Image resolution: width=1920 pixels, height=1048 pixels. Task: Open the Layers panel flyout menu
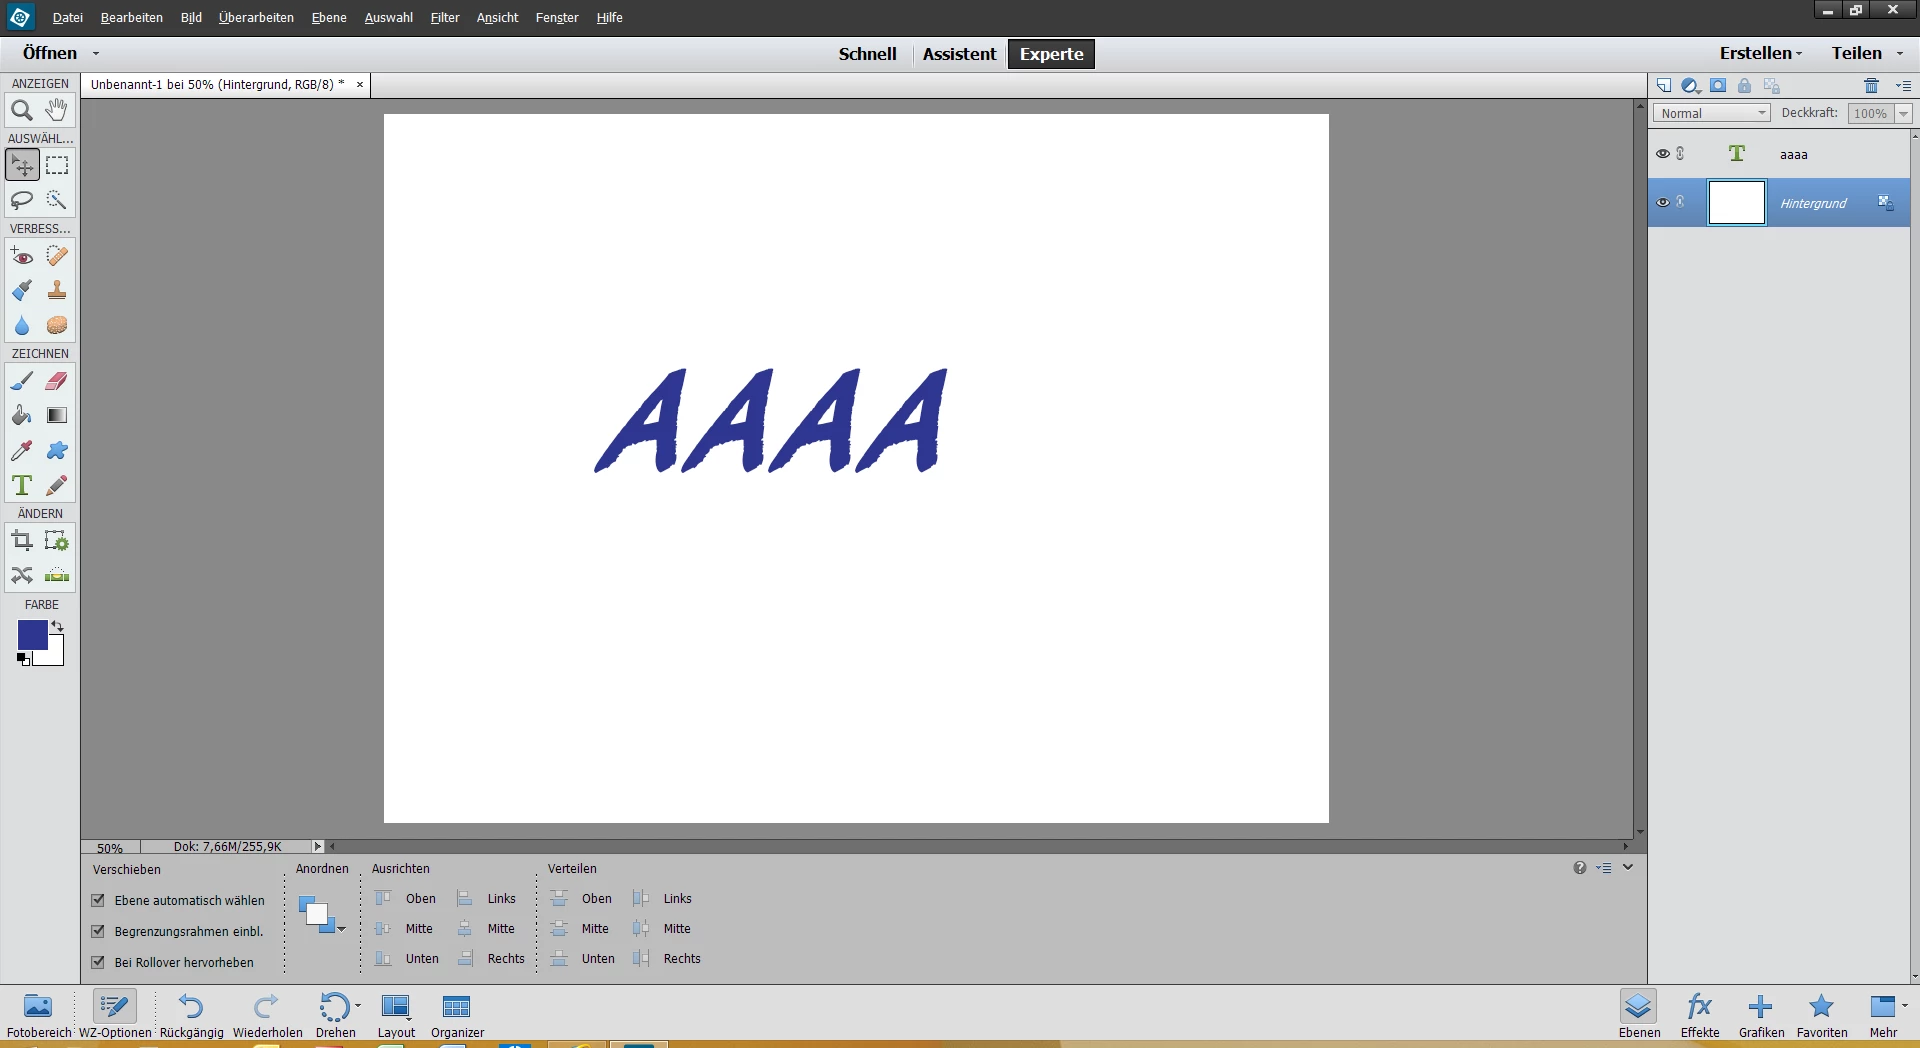1903,86
